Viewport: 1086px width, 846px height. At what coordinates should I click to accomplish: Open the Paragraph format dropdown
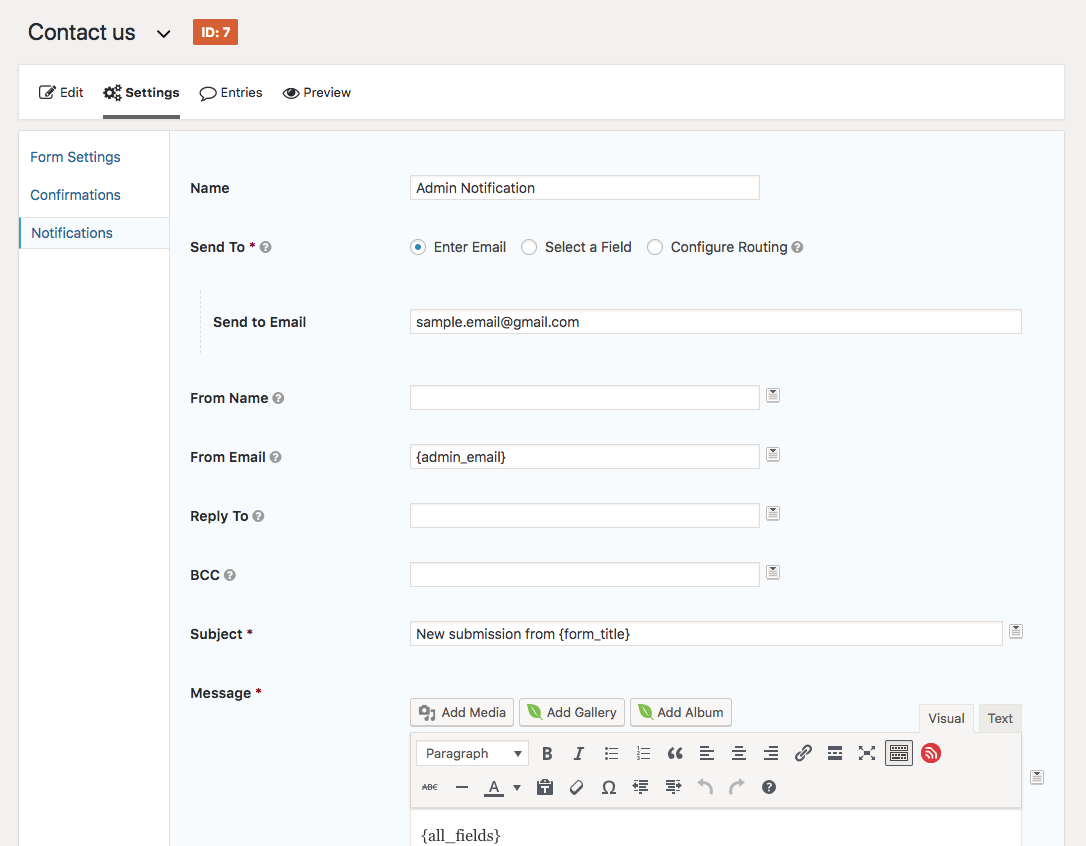point(473,754)
